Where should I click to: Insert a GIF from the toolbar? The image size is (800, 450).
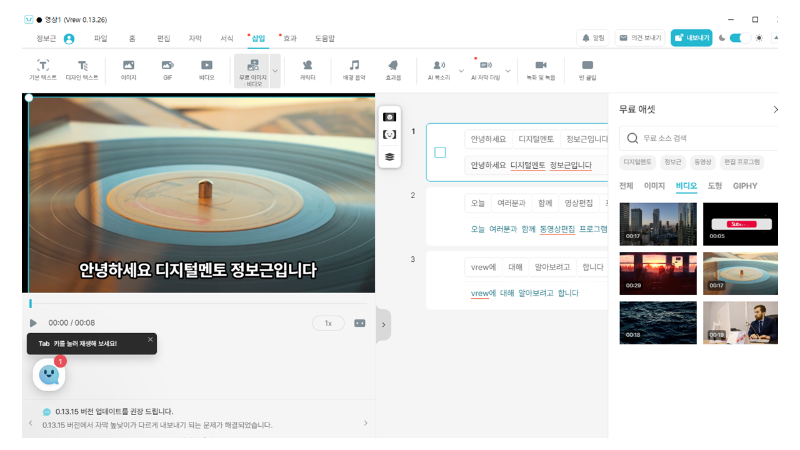pyautogui.click(x=168, y=69)
